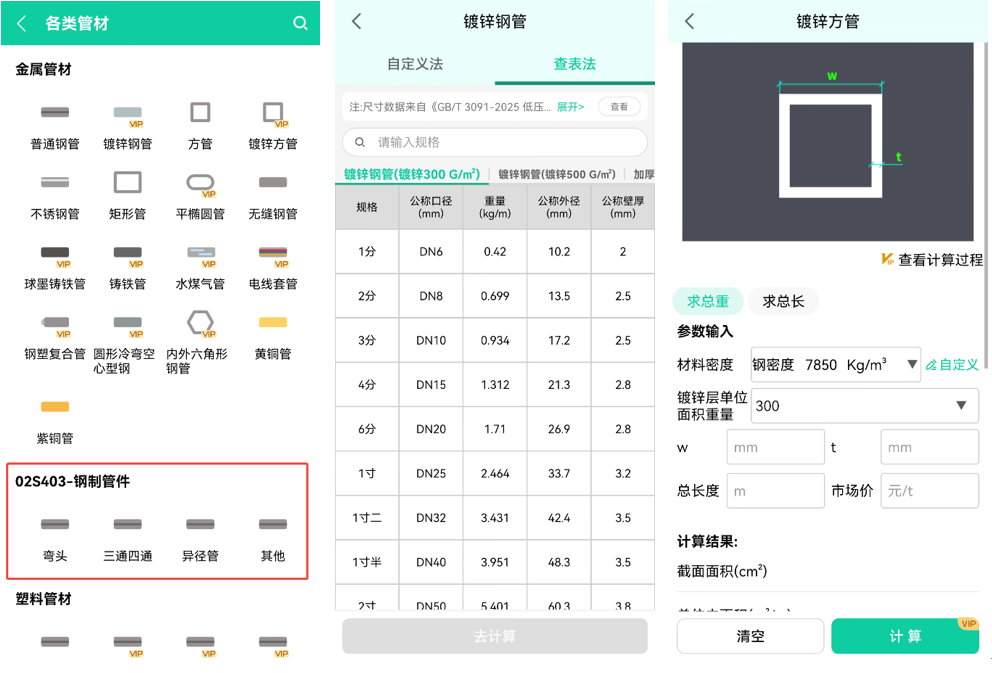The image size is (992, 673).
Task: Select the 方管 square tube icon
Action: (x=200, y=113)
